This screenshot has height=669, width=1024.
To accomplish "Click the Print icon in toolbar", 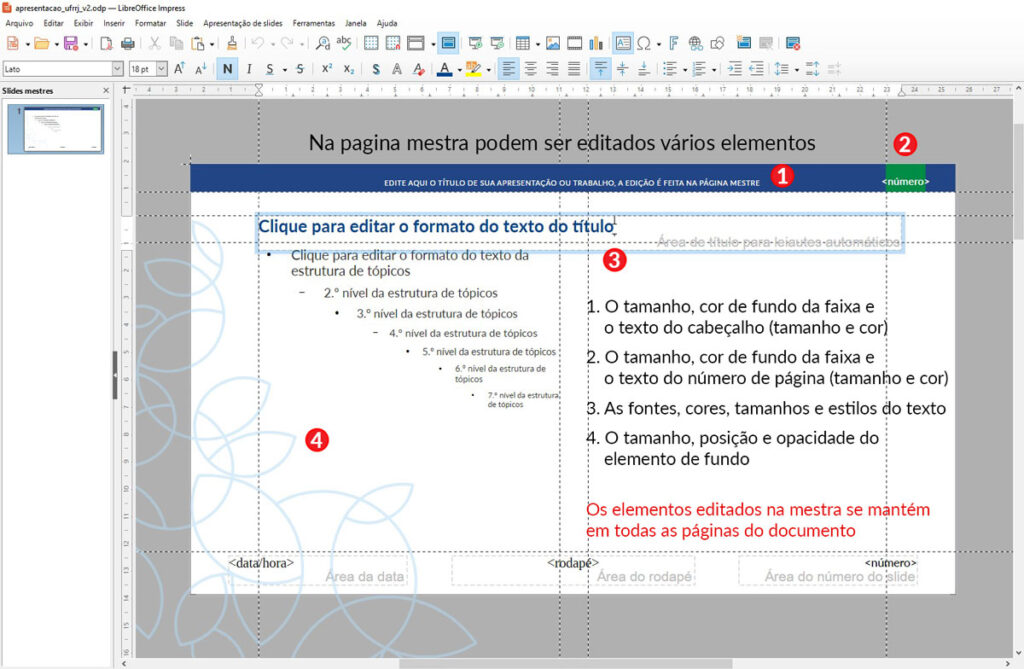I will [x=128, y=43].
